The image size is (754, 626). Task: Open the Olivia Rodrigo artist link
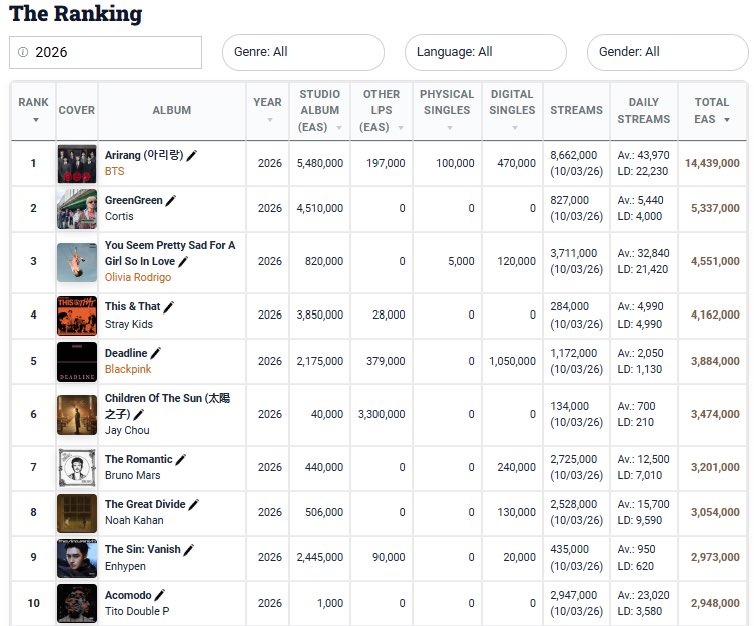point(138,277)
